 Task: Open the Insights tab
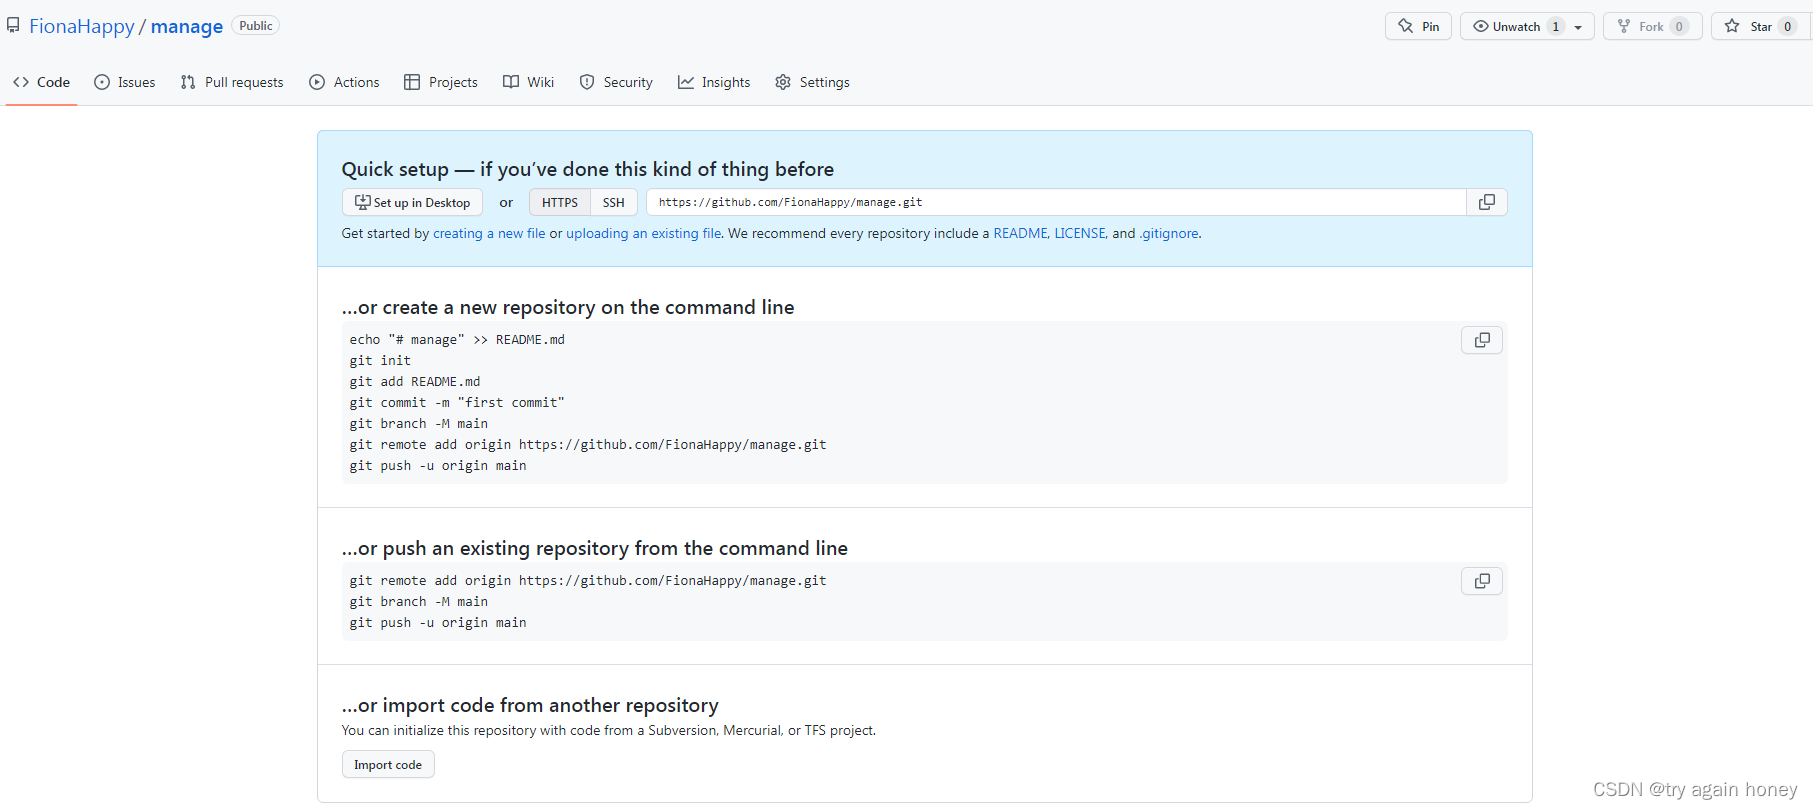point(714,82)
